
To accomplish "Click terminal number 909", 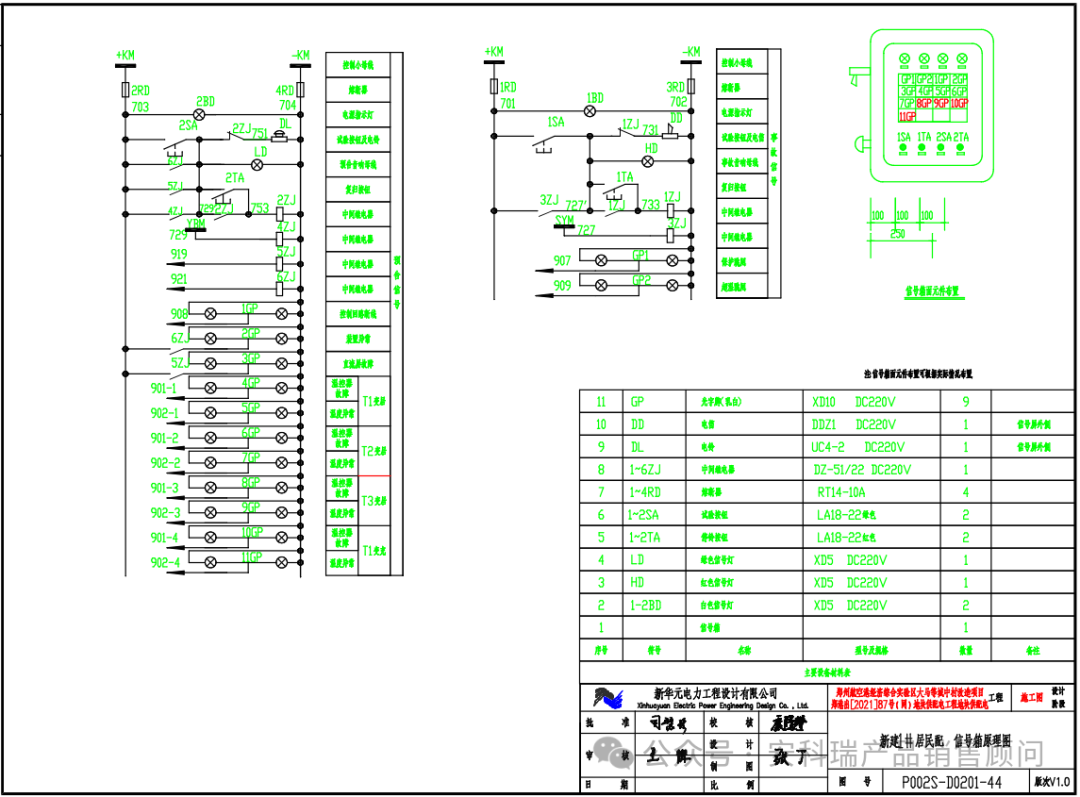I will coord(562,285).
